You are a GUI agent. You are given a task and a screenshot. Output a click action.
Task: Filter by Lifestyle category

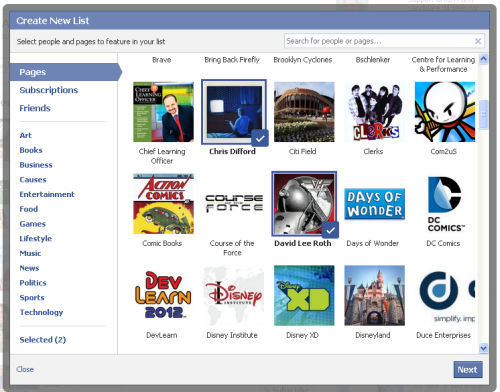(x=36, y=238)
